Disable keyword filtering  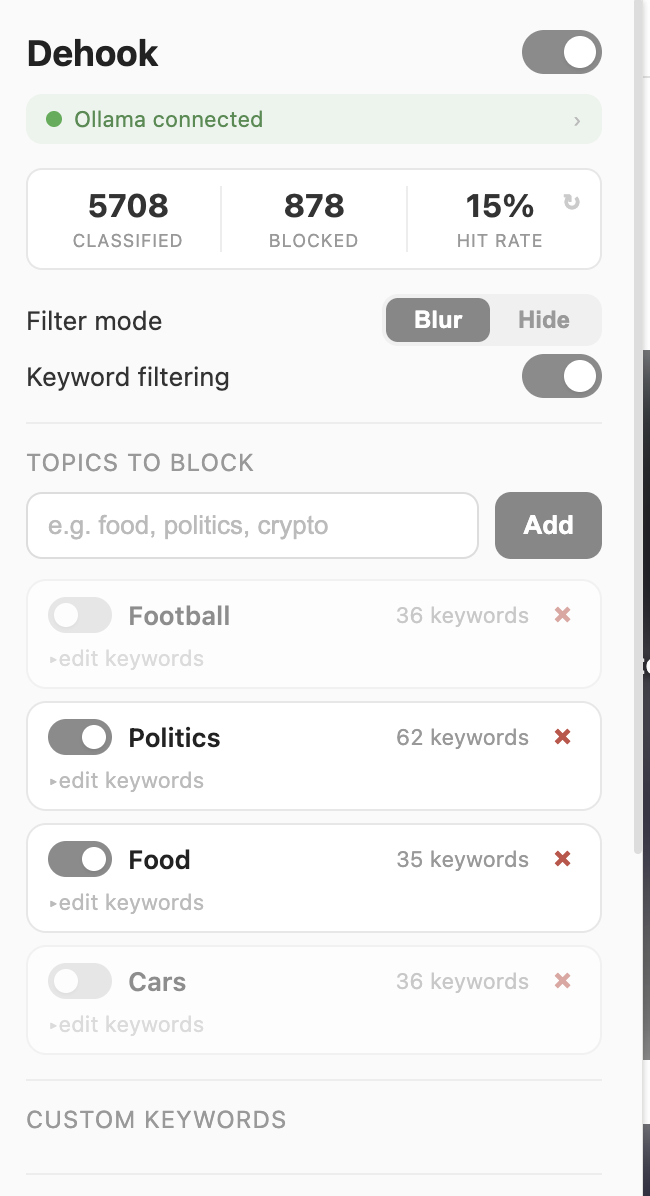coord(561,376)
